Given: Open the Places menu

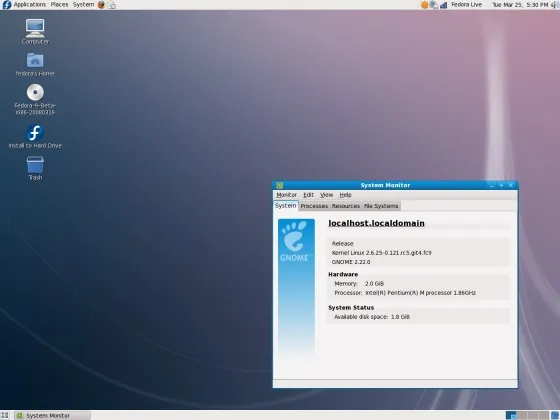Looking at the screenshot, I should [59, 5].
